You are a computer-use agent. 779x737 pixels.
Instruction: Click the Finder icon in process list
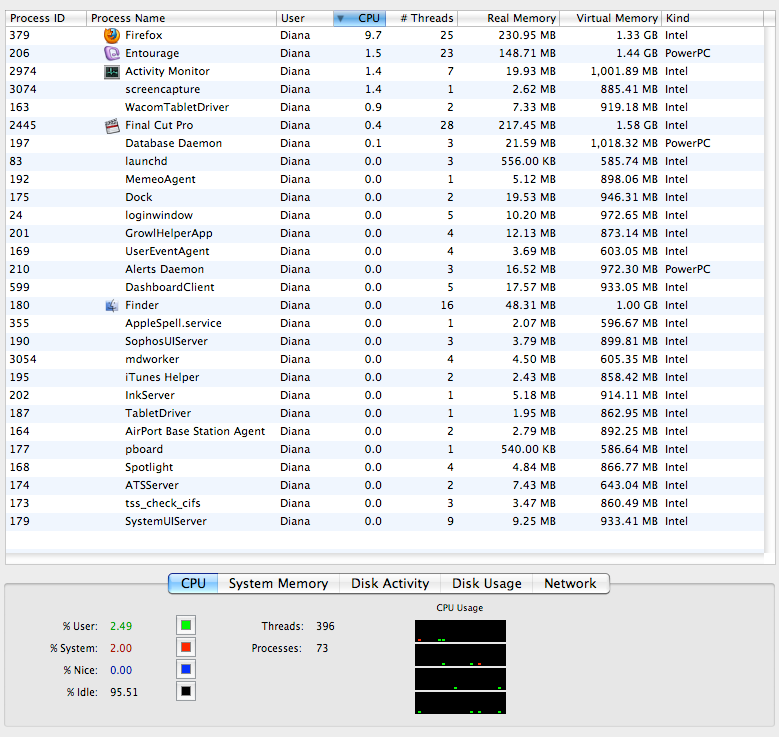click(112, 306)
